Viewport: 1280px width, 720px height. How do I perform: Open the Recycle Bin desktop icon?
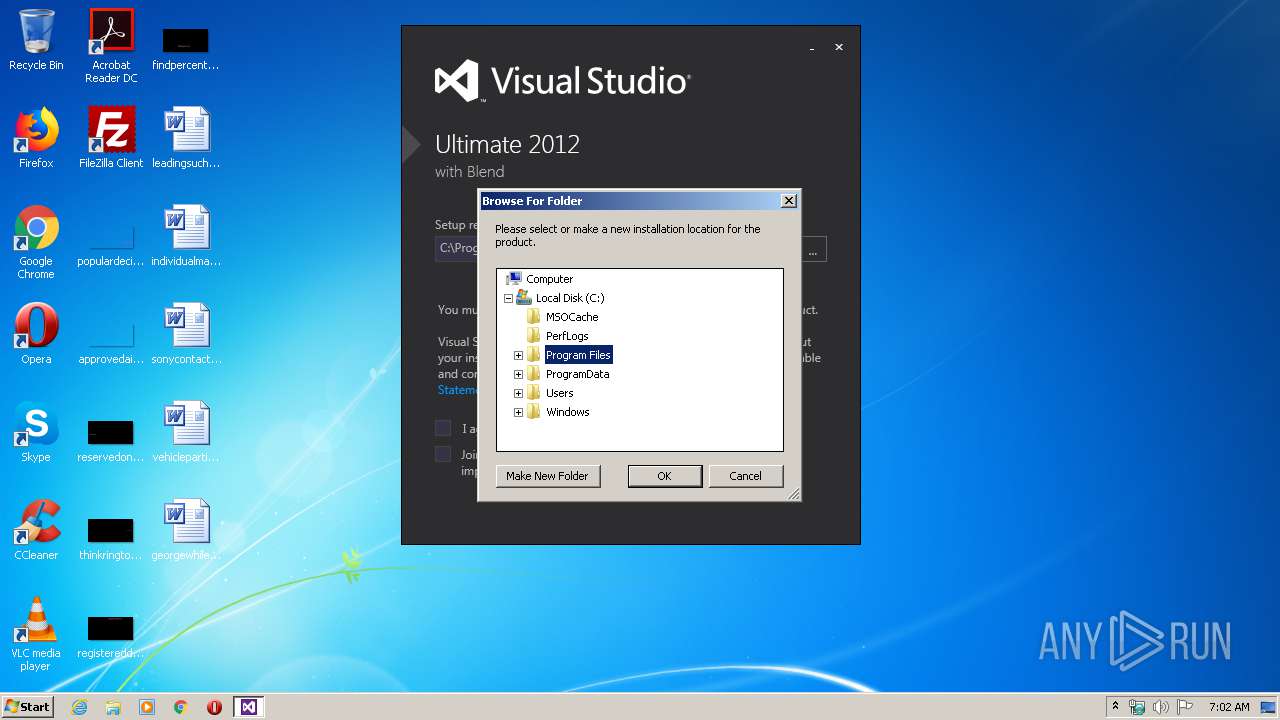pos(36,40)
